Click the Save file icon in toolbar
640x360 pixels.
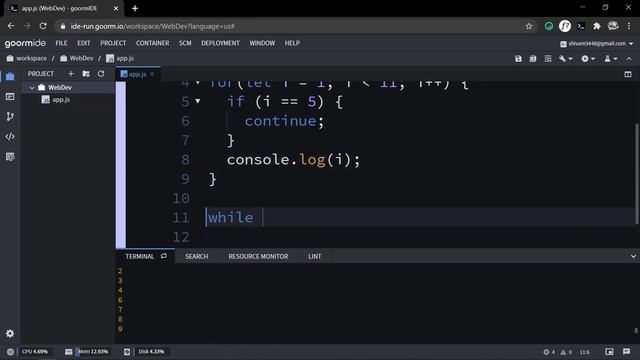click(x=518, y=59)
